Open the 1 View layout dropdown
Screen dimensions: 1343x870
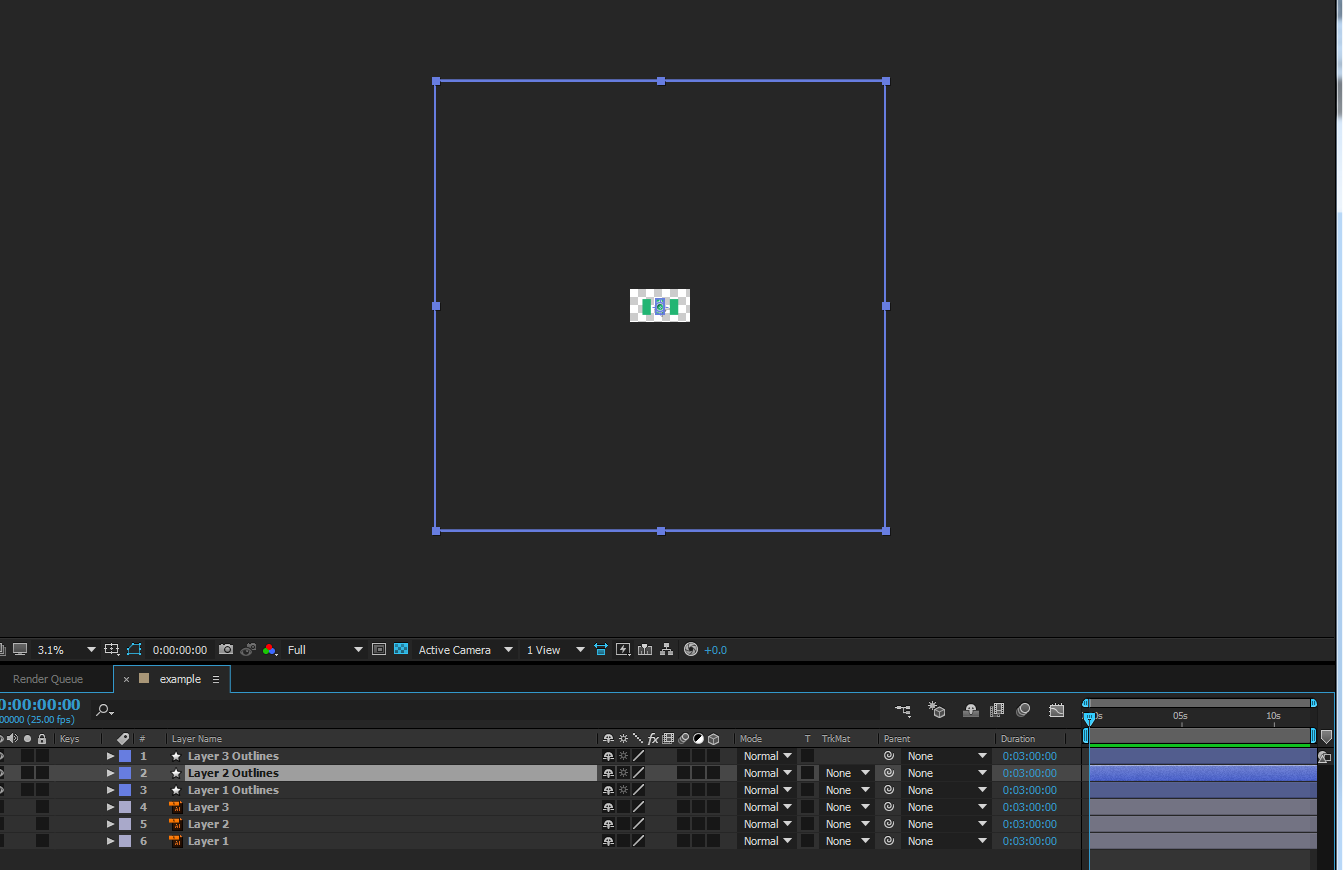(555, 649)
